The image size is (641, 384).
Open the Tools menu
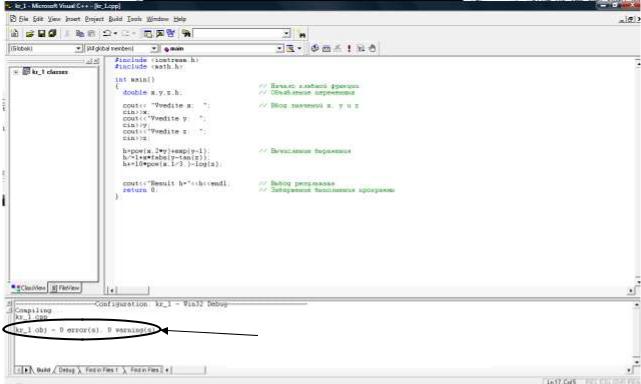click(x=134, y=19)
